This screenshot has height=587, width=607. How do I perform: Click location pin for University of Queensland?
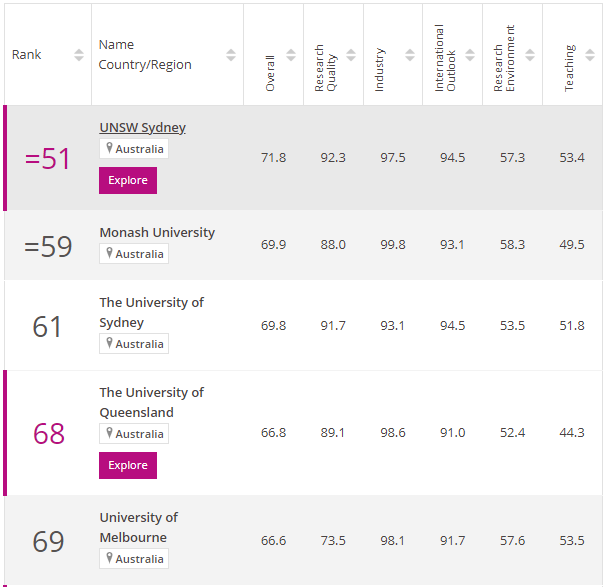pos(109,433)
